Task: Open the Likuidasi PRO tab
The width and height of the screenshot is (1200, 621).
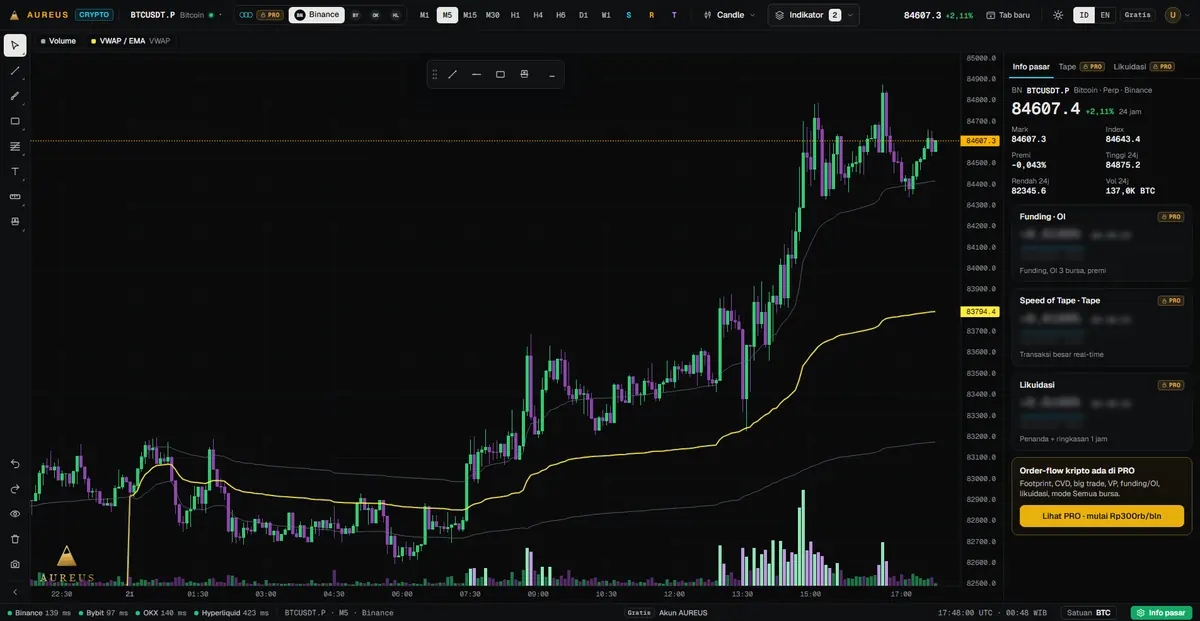Action: pos(1144,66)
